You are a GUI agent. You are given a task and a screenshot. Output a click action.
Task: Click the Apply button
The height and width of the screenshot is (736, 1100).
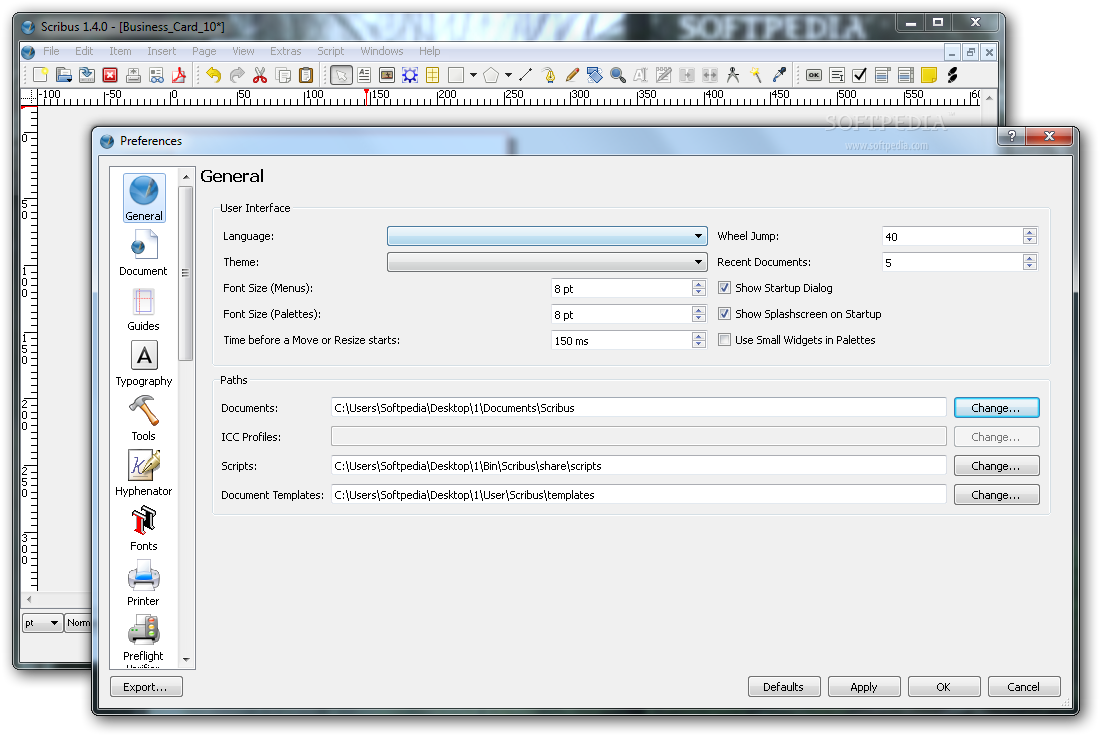[864, 687]
